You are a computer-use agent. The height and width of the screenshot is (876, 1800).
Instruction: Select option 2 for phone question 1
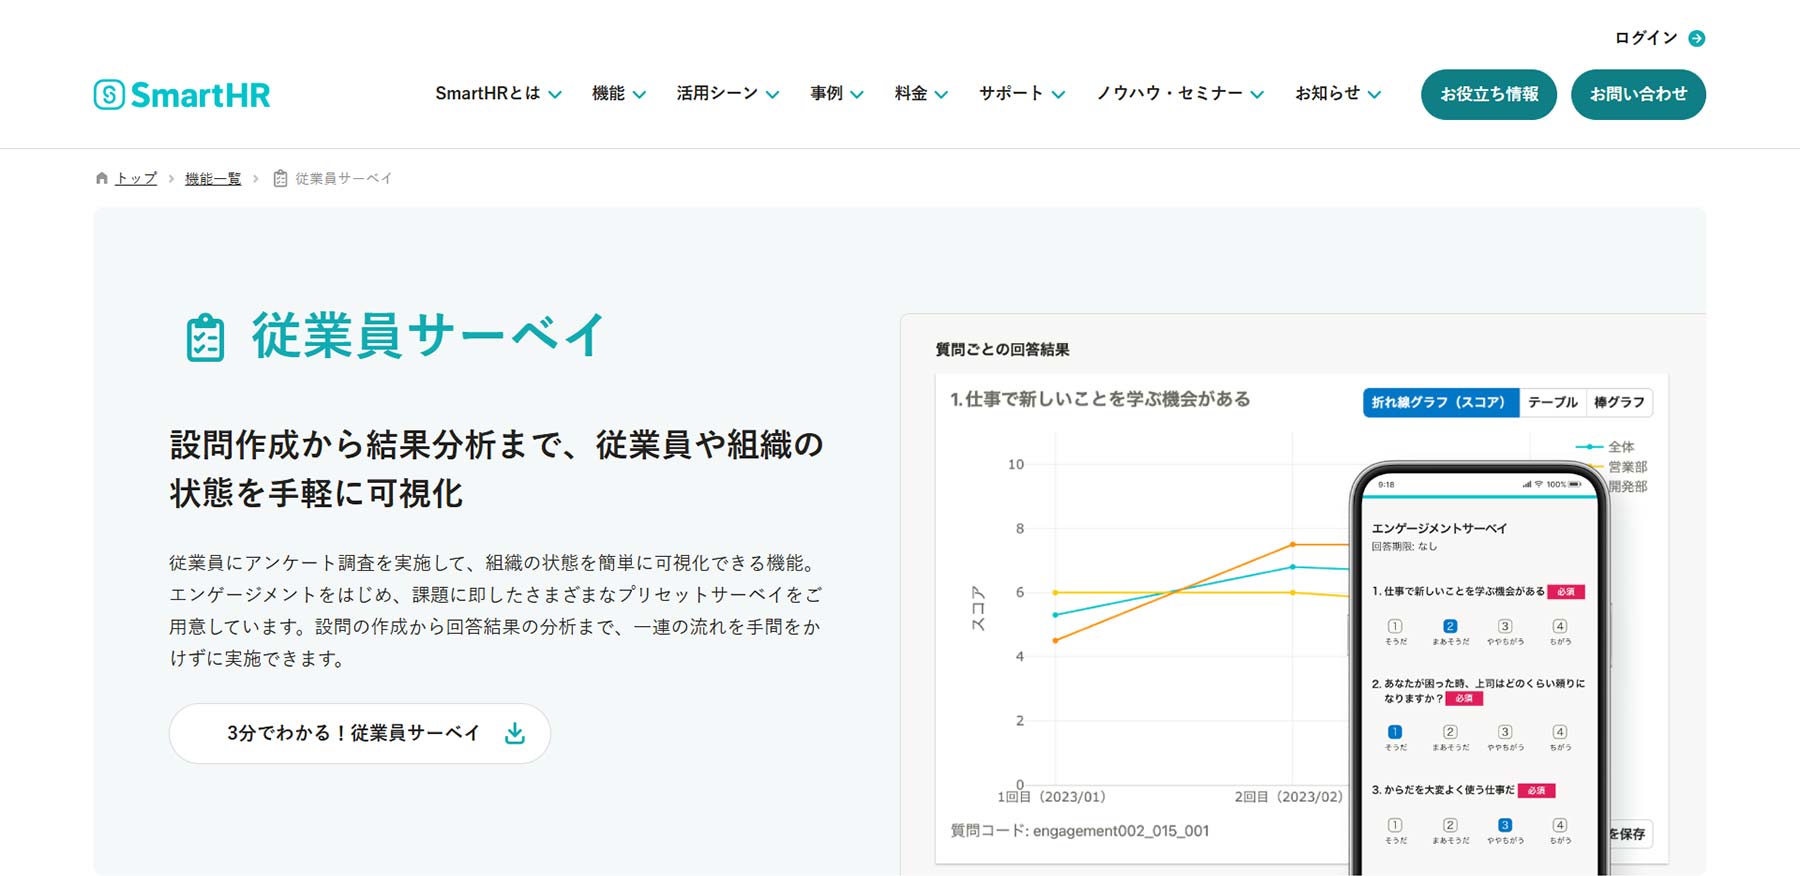pyautogui.click(x=1450, y=626)
